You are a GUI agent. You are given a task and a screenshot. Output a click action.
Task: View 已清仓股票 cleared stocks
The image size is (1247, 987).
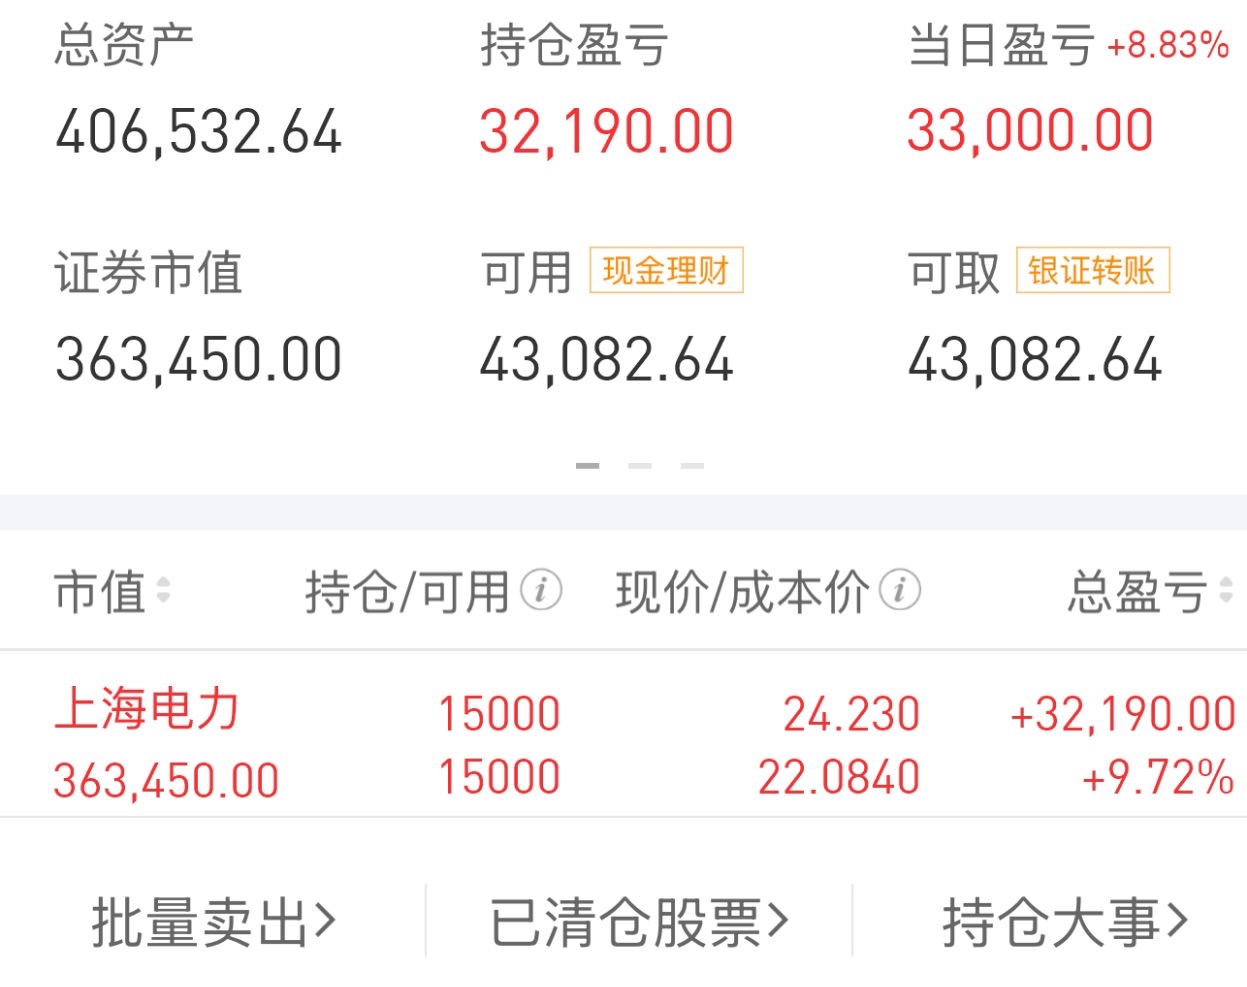[639, 921]
